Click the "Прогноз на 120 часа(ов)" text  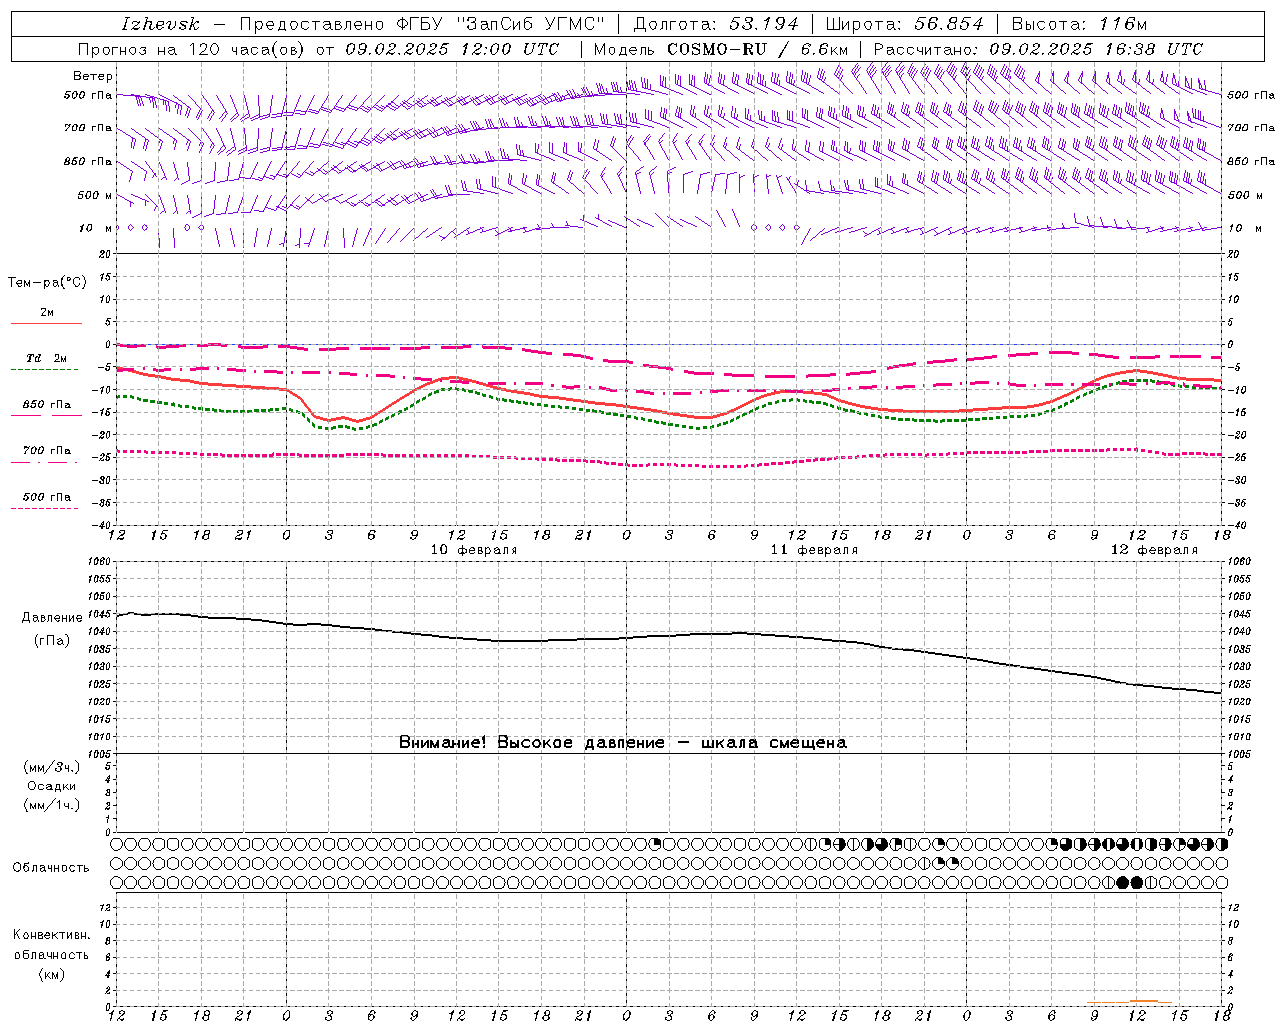pos(193,49)
